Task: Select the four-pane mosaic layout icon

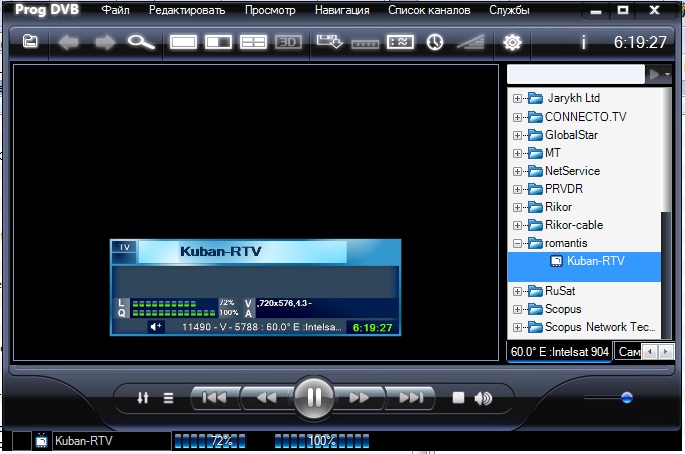Action: tap(253, 42)
